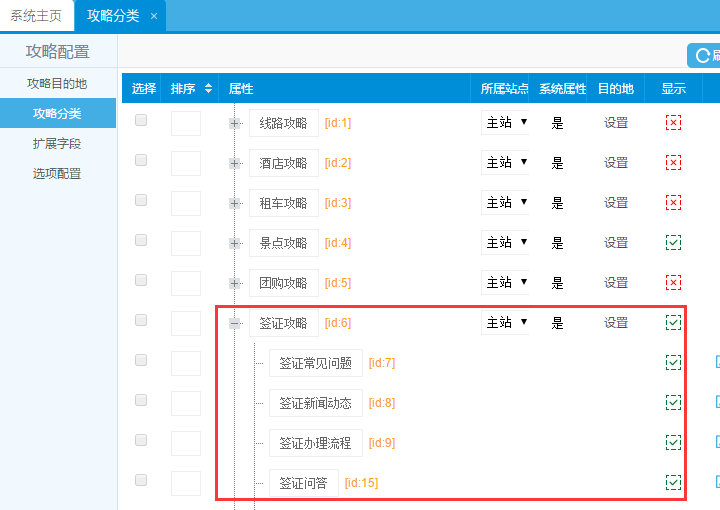Check the selection box for 景点攻略
720x510 pixels.
(x=141, y=240)
